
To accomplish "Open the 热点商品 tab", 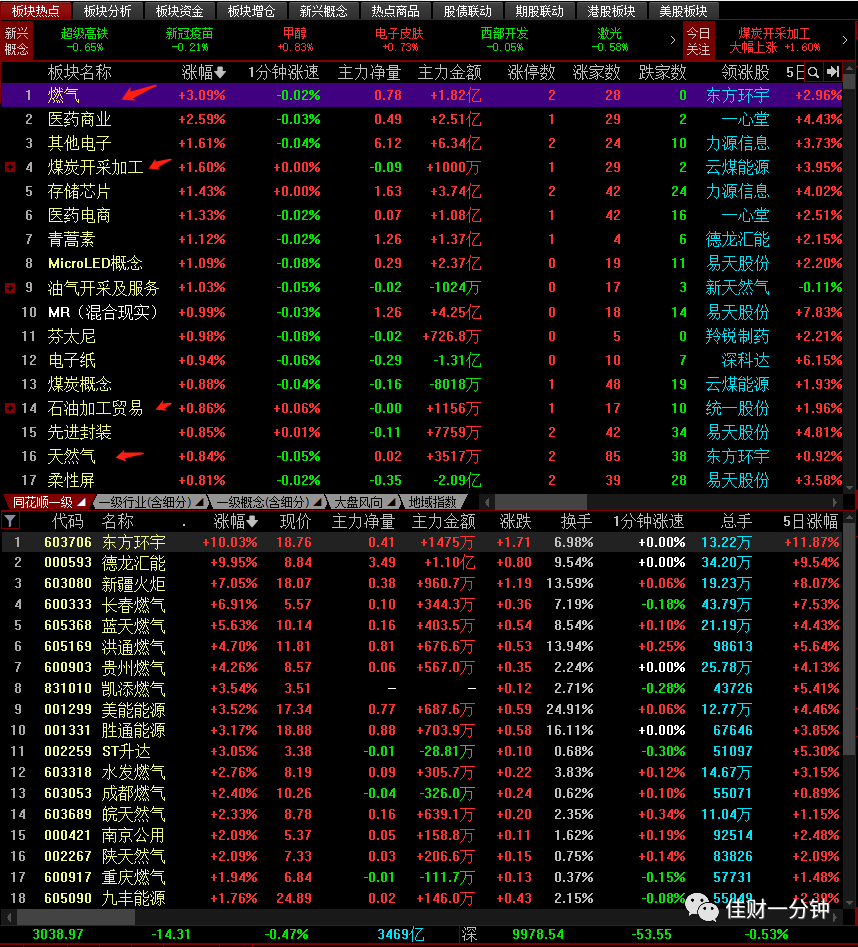I will 395,11.
